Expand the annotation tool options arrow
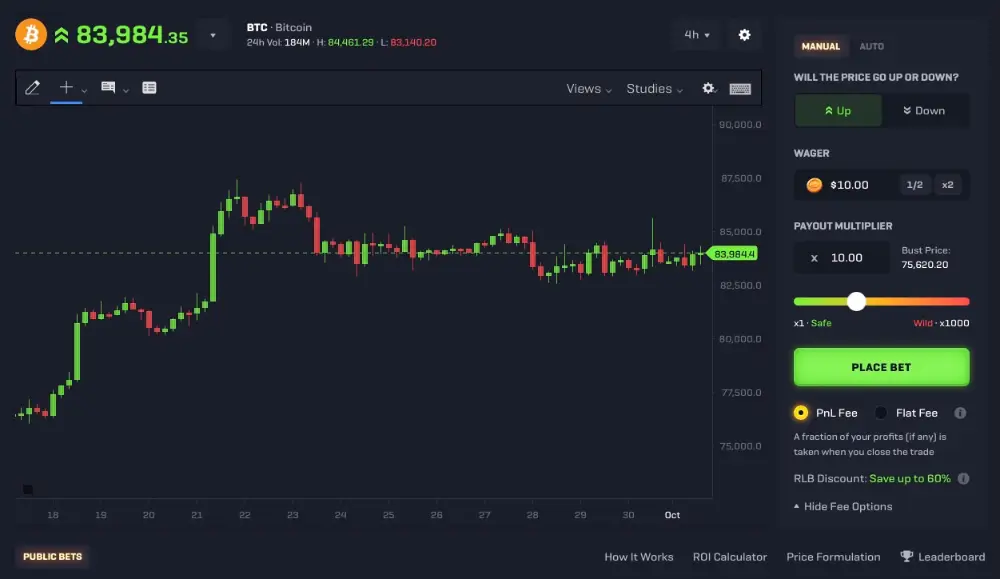 tap(126, 91)
